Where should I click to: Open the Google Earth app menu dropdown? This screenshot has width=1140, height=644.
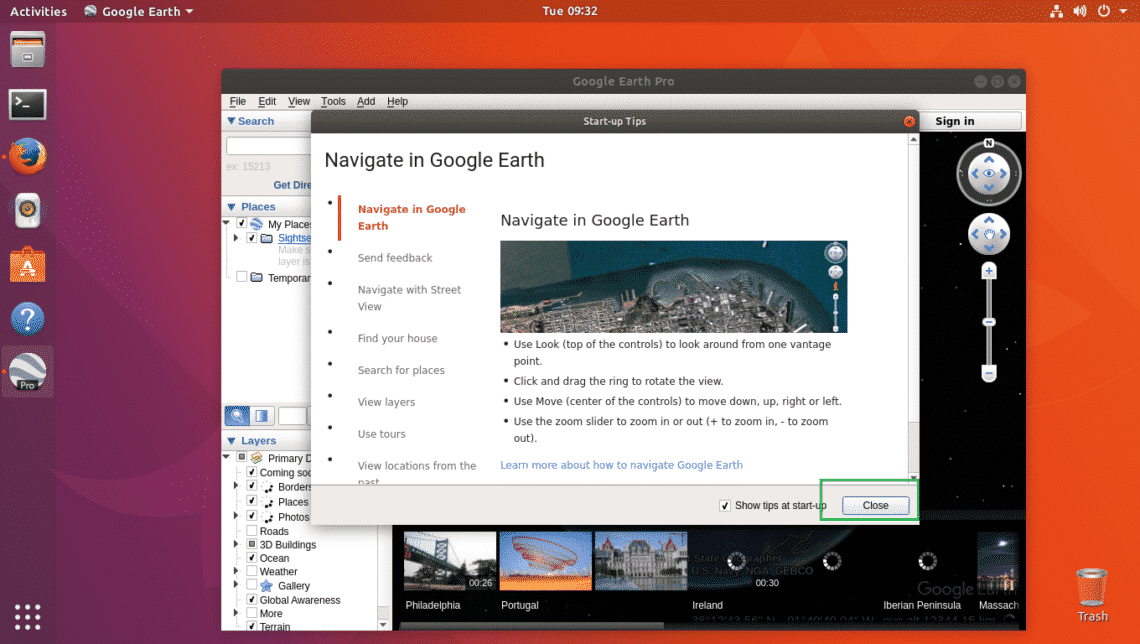pos(139,11)
